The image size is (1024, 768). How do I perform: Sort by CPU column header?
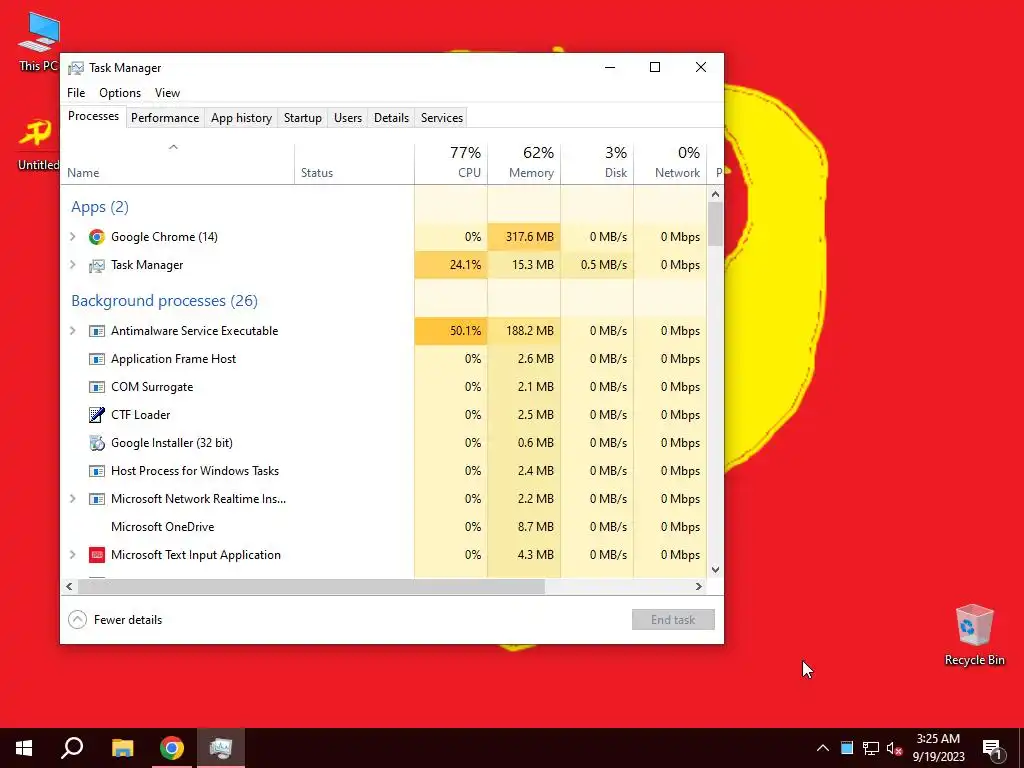pyautogui.click(x=451, y=163)
